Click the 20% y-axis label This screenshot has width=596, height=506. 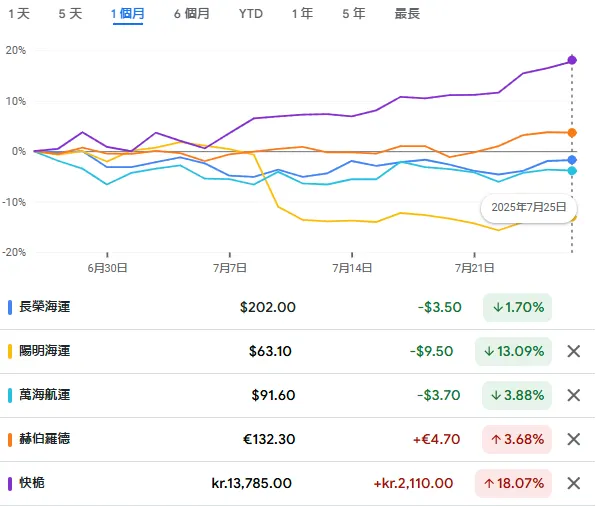[16, 51]
